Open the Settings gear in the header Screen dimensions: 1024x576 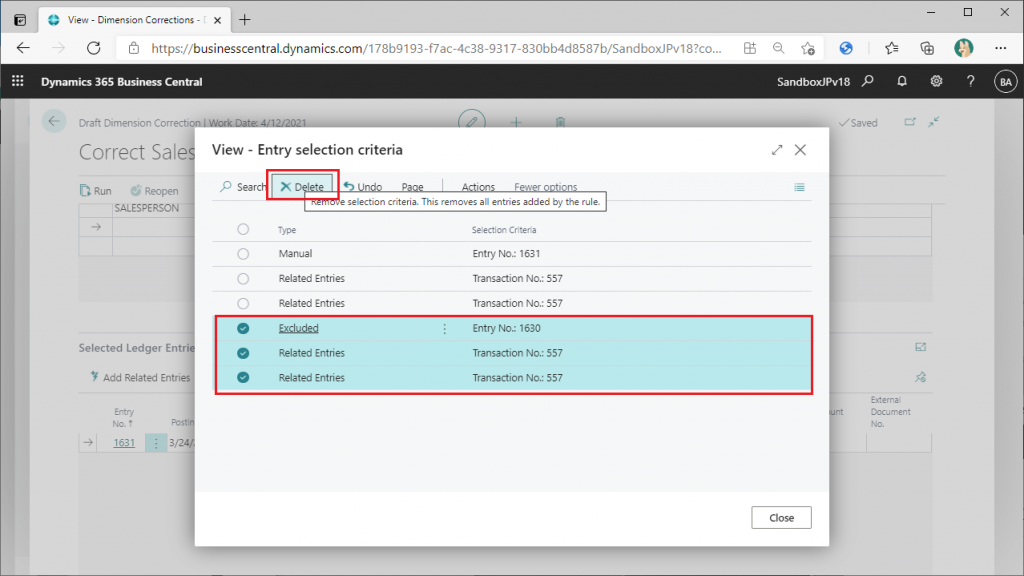coord(936,82)
